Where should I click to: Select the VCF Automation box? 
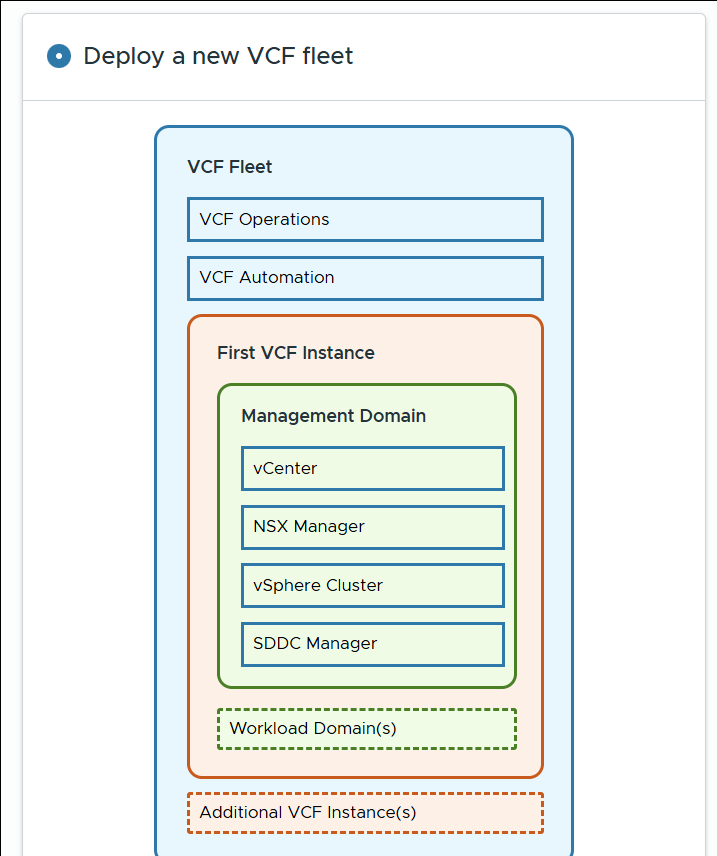tap(365, 278)
